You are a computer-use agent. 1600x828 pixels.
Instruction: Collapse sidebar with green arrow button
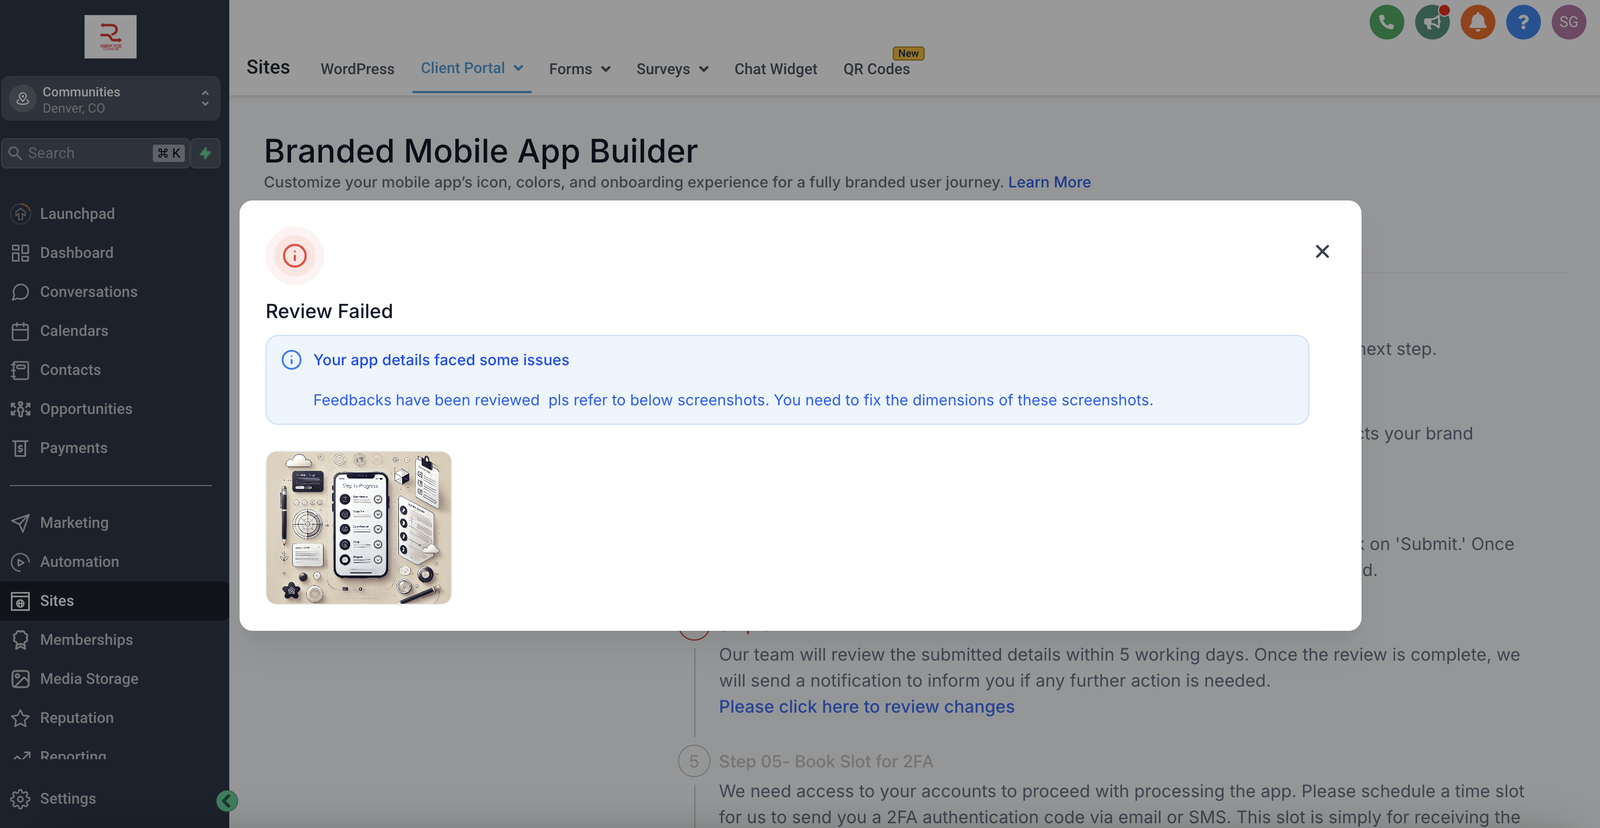pos(227,800)
